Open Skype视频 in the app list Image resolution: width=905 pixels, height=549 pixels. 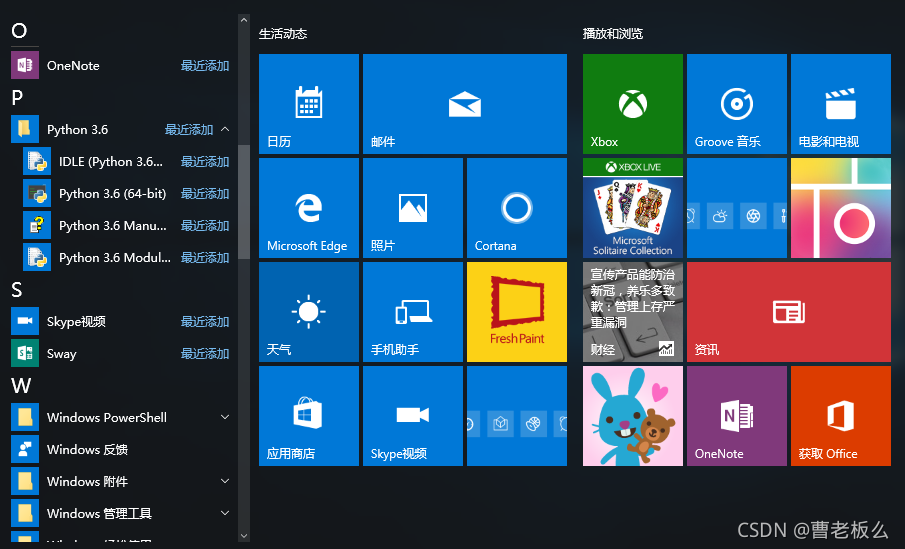(x=121, y=321)
